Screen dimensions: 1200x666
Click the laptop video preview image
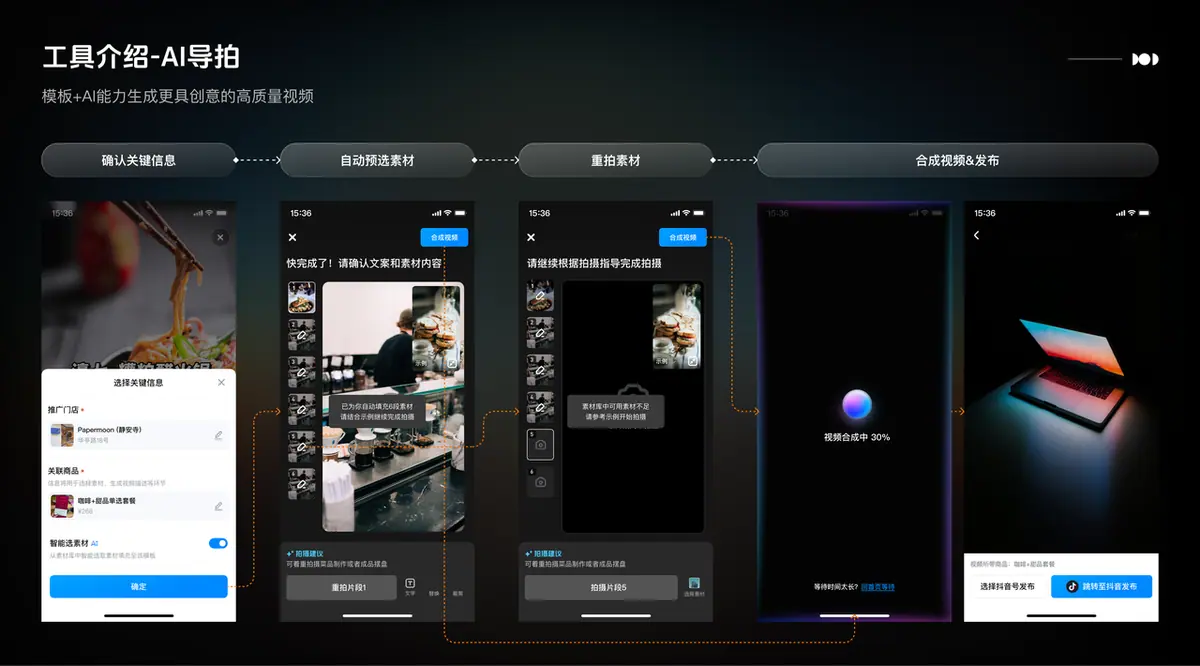coord(1062,378)
